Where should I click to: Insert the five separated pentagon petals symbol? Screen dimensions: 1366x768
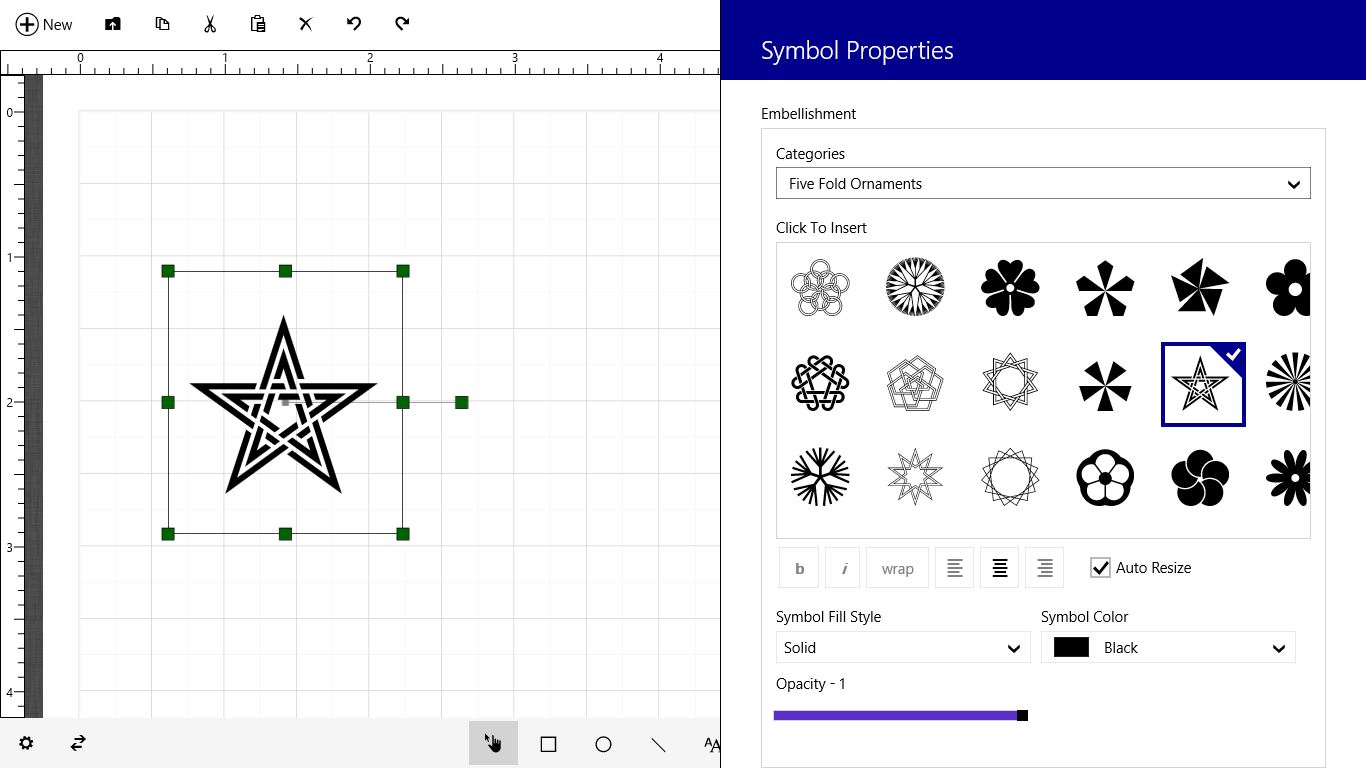[x=1105, y=287]
